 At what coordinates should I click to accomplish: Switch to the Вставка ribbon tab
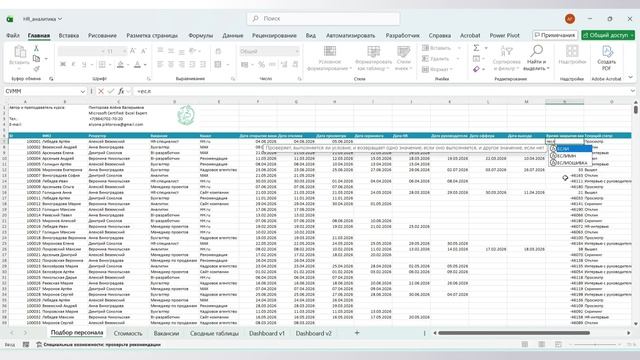(x=69, y=36)
